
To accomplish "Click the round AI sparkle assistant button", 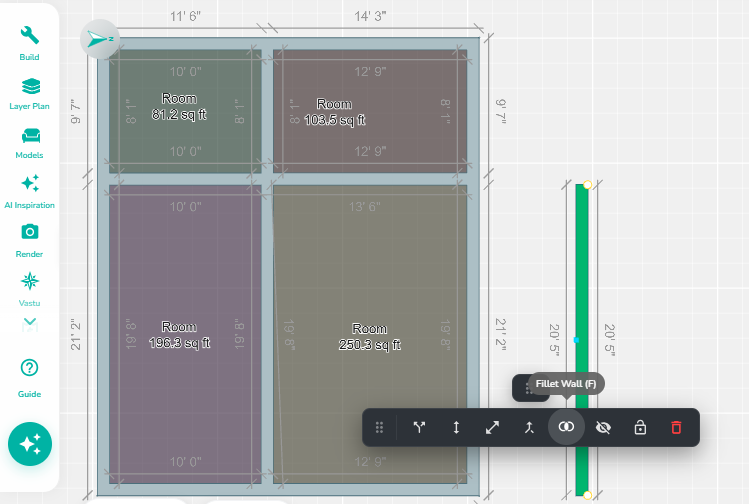I will pos(30,444).
